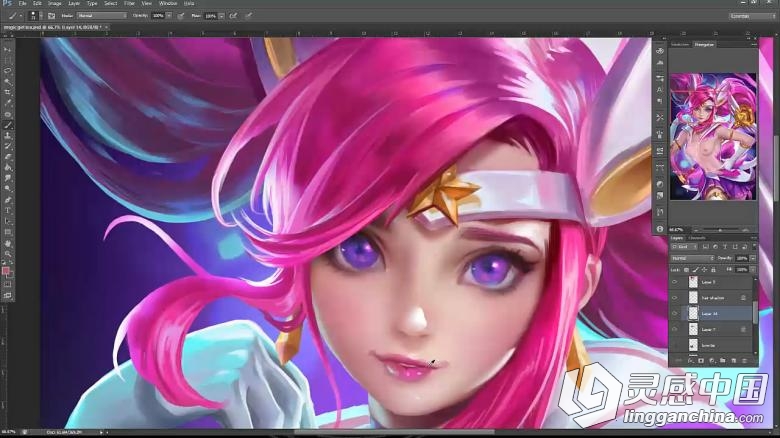
Task: Toggle visibility of hair shadow layer
Action: [675, 298]
